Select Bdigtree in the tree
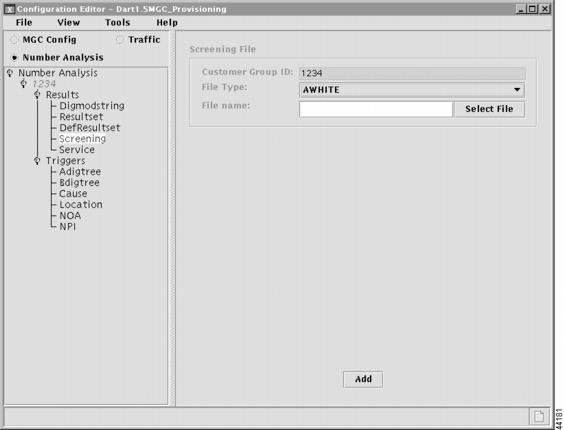Screen dimensions: 564x430 tap(79, 182)
